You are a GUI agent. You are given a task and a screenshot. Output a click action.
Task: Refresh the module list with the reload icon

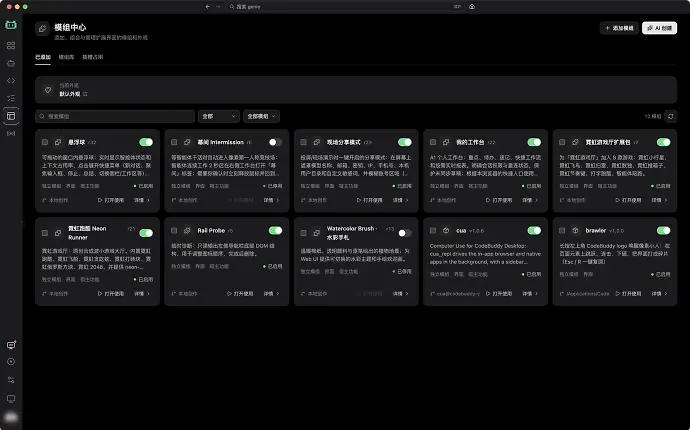(671, 116)
